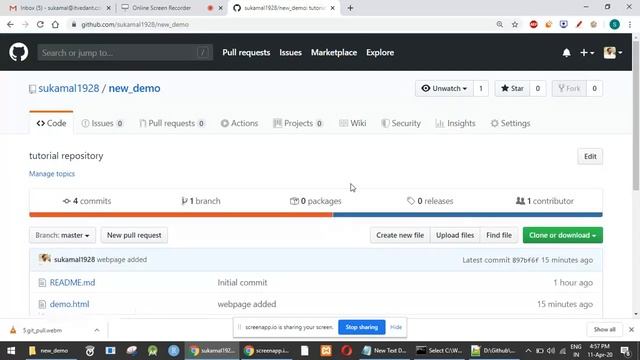The image size is (640, 360).
Task: Click Stop sharing button
Action: click(362, 327)
